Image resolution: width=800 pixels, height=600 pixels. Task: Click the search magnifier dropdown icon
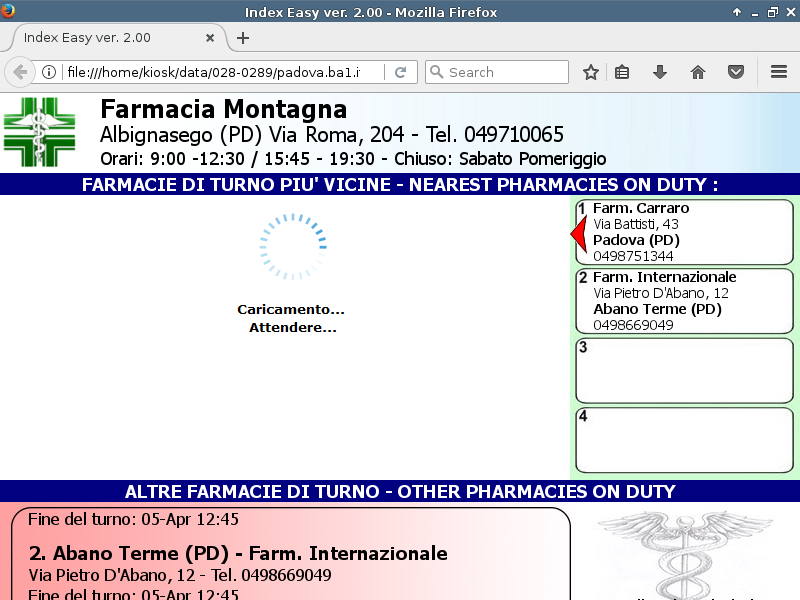coord(437,72)
